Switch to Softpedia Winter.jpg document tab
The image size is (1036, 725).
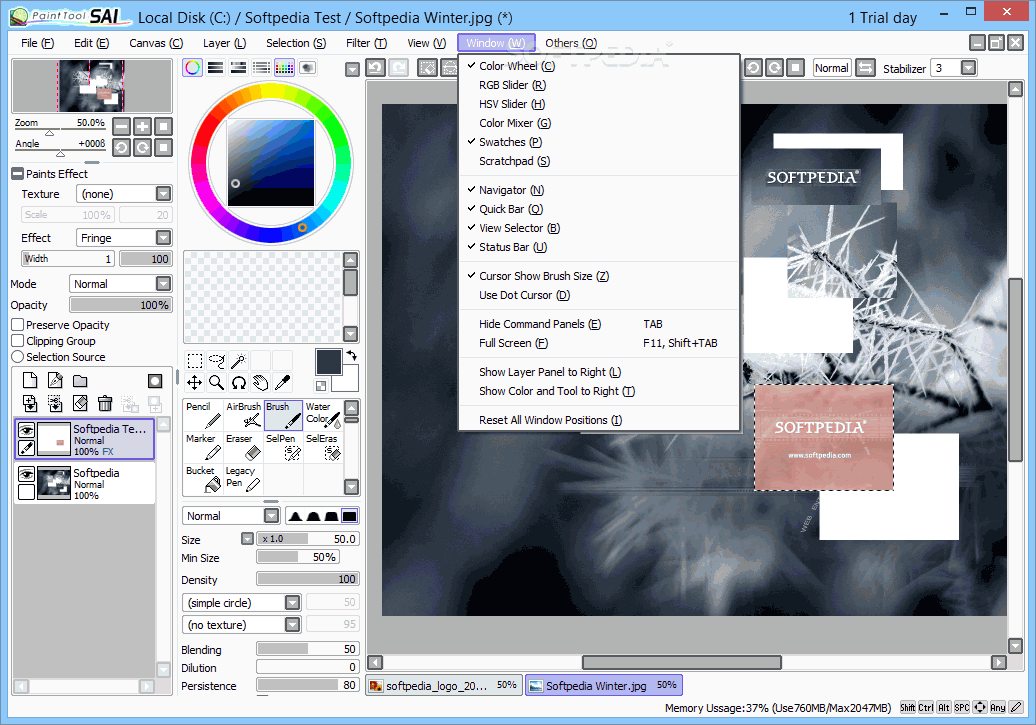pyautogui.click(x=604, y=686)
